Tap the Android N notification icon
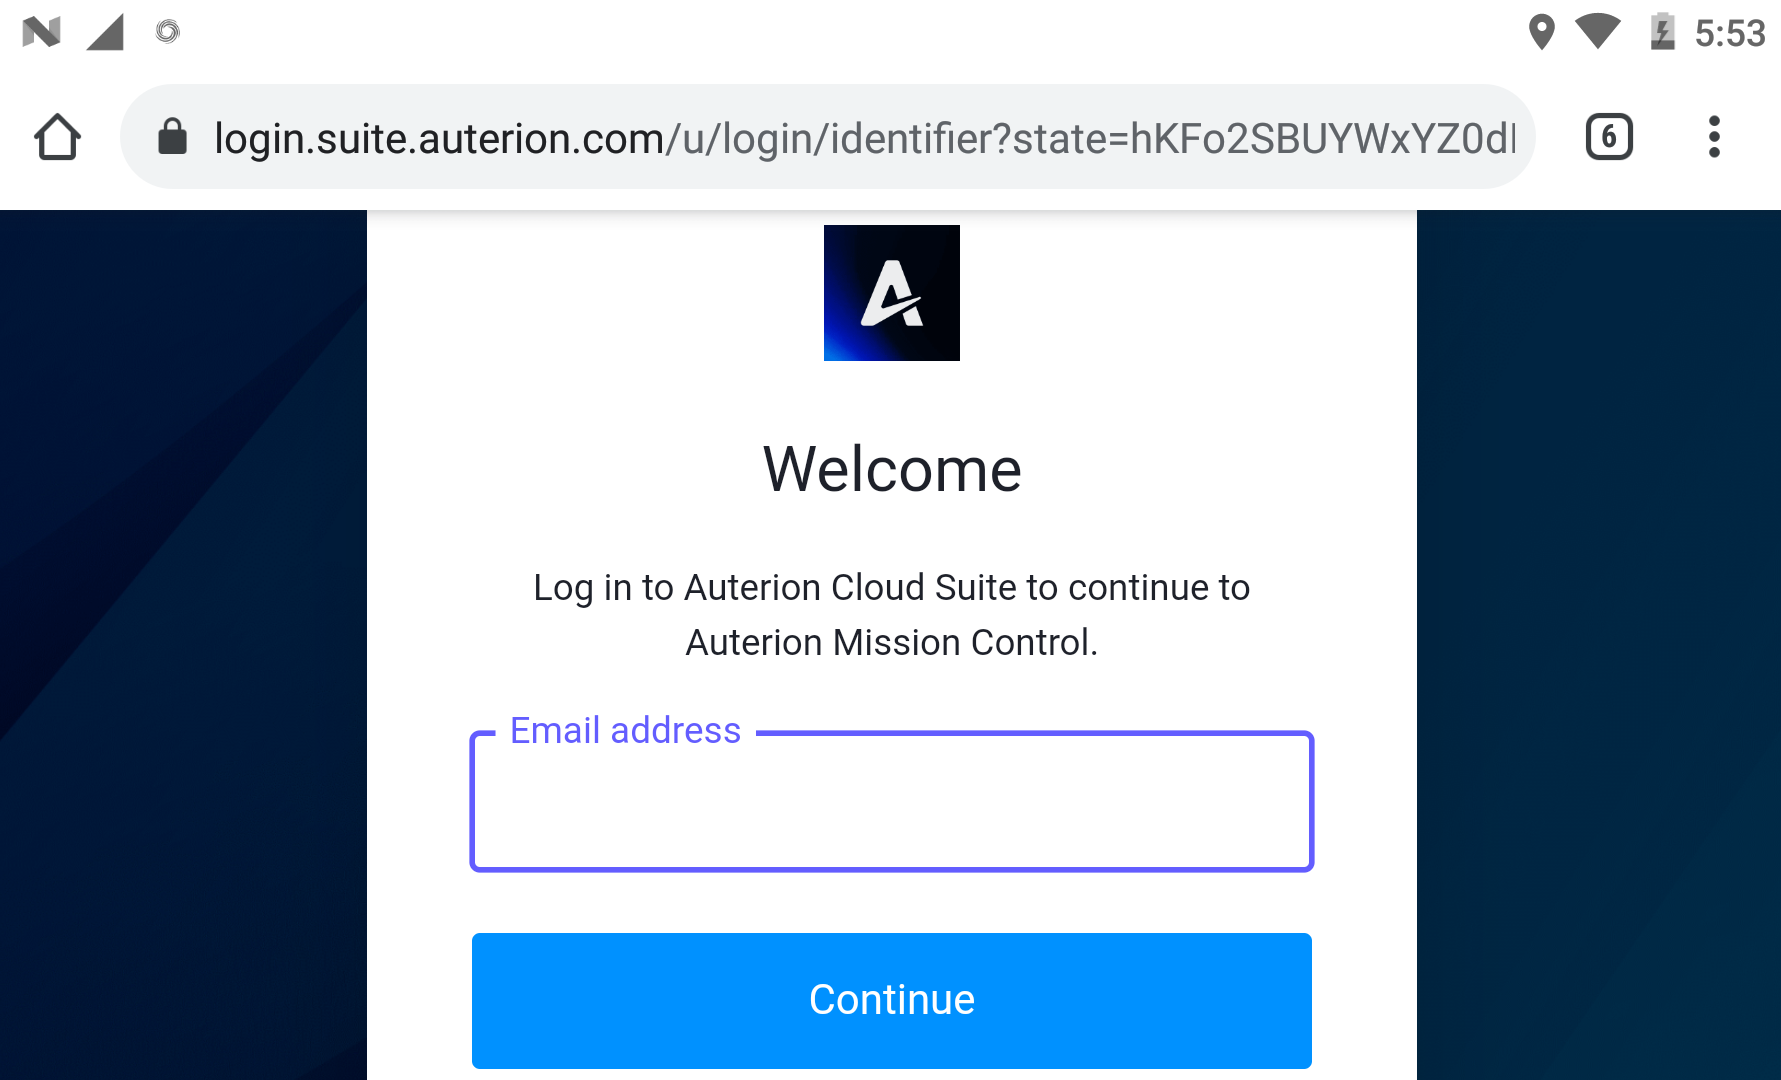Viewport: 1781px width, 1080px height. coord(41,32)
